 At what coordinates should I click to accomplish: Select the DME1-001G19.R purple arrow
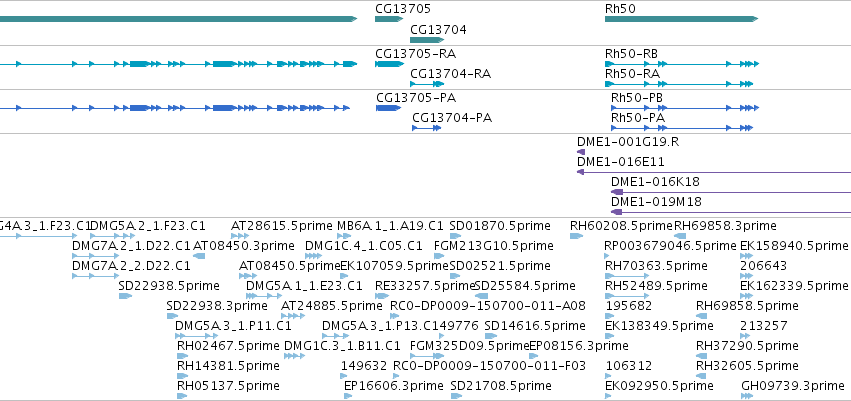click(x=581, y=152)
